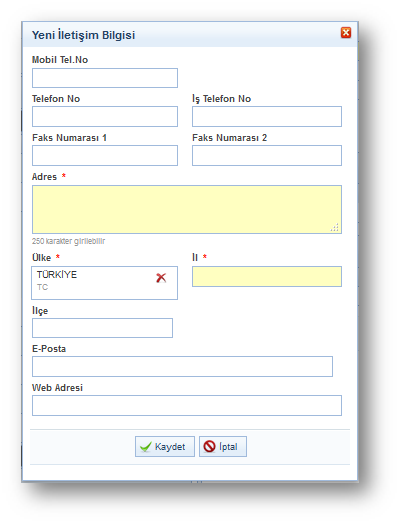Click the 250 karakter girilebilir hint
Image resolution: width=401 pixels, height=525 pixels.
tap(69, 241)
